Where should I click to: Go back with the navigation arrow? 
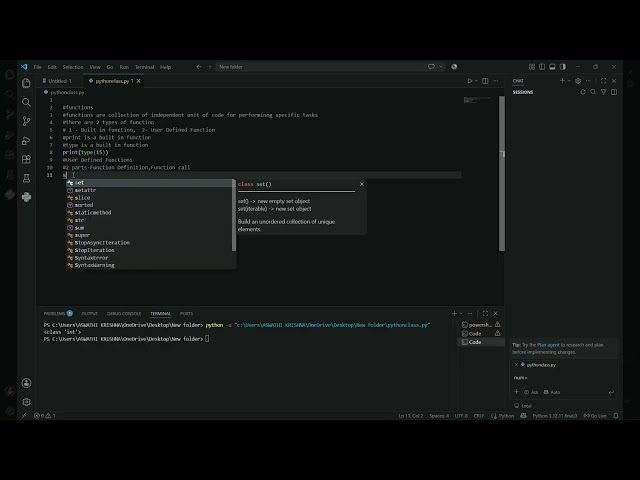[199, 67]
